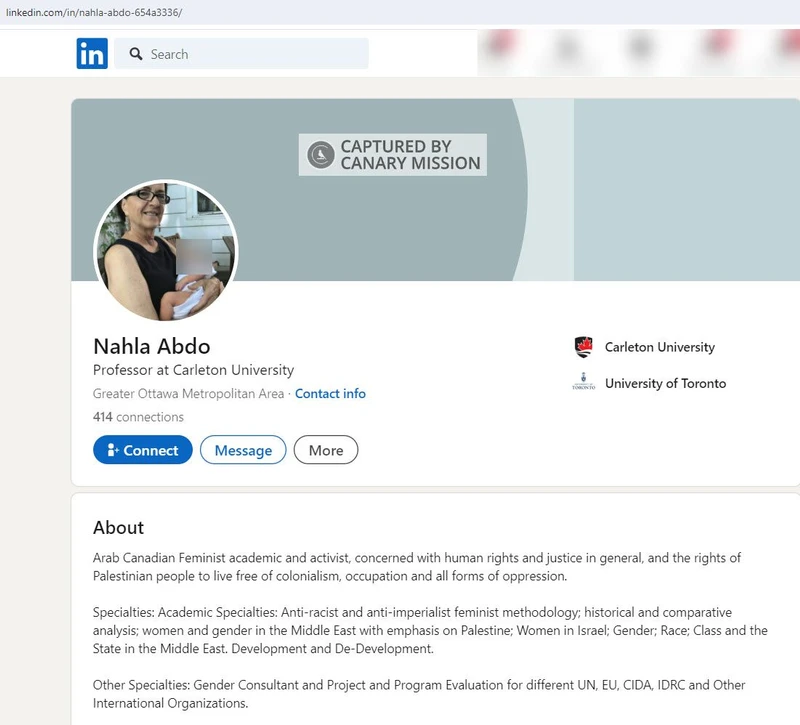Click the LinkedIn logo icon
800x725 pixels.
(x=90, y=53)
